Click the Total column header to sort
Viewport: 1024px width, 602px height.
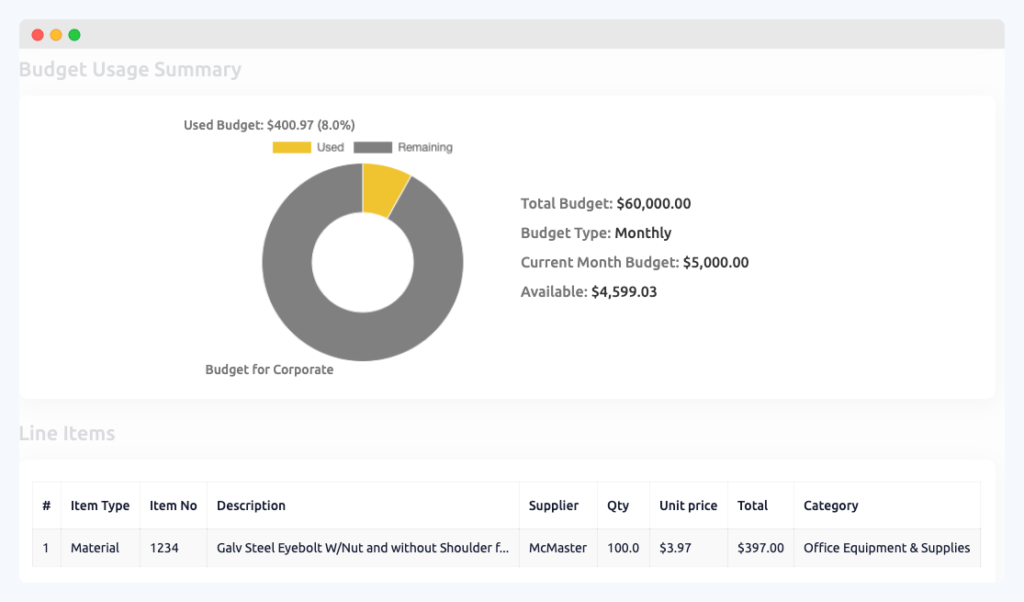752,505
